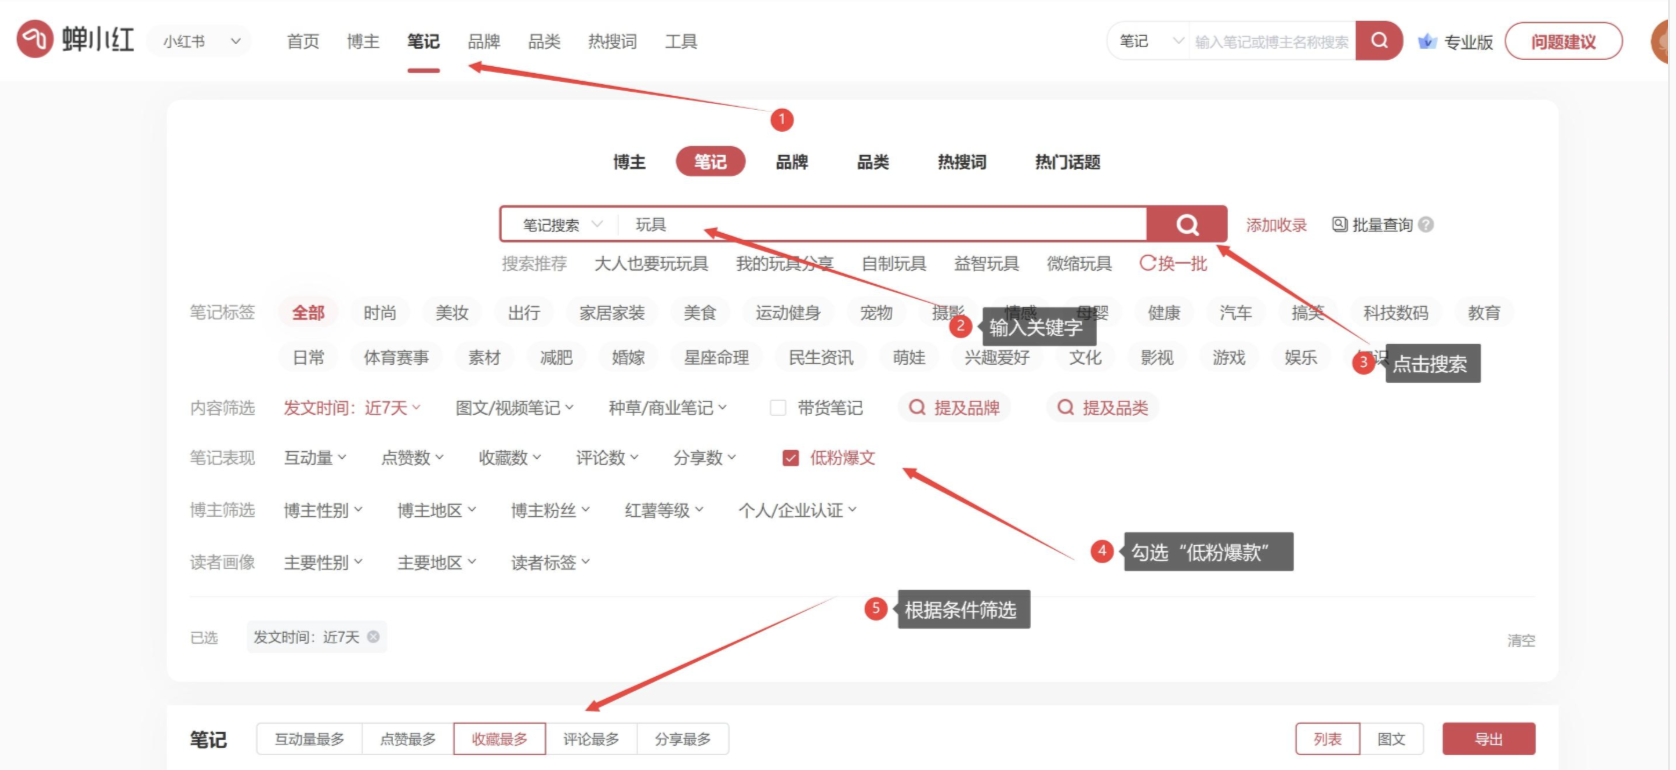Click the 问题建议 button
The width and height of the screenshot is (1676, 770).
[x=1563, y=42]
